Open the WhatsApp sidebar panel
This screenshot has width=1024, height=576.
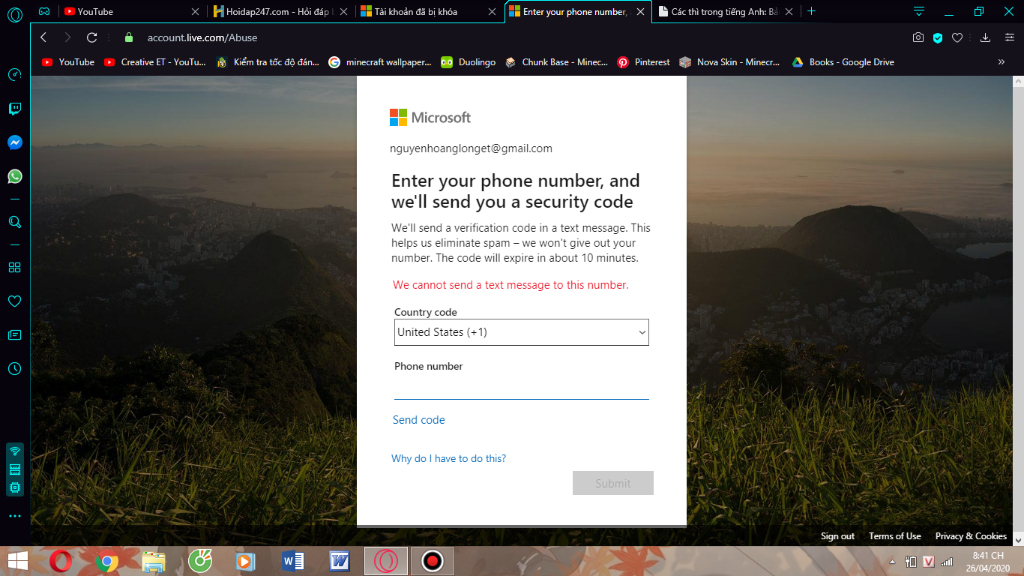click(14, 176)
